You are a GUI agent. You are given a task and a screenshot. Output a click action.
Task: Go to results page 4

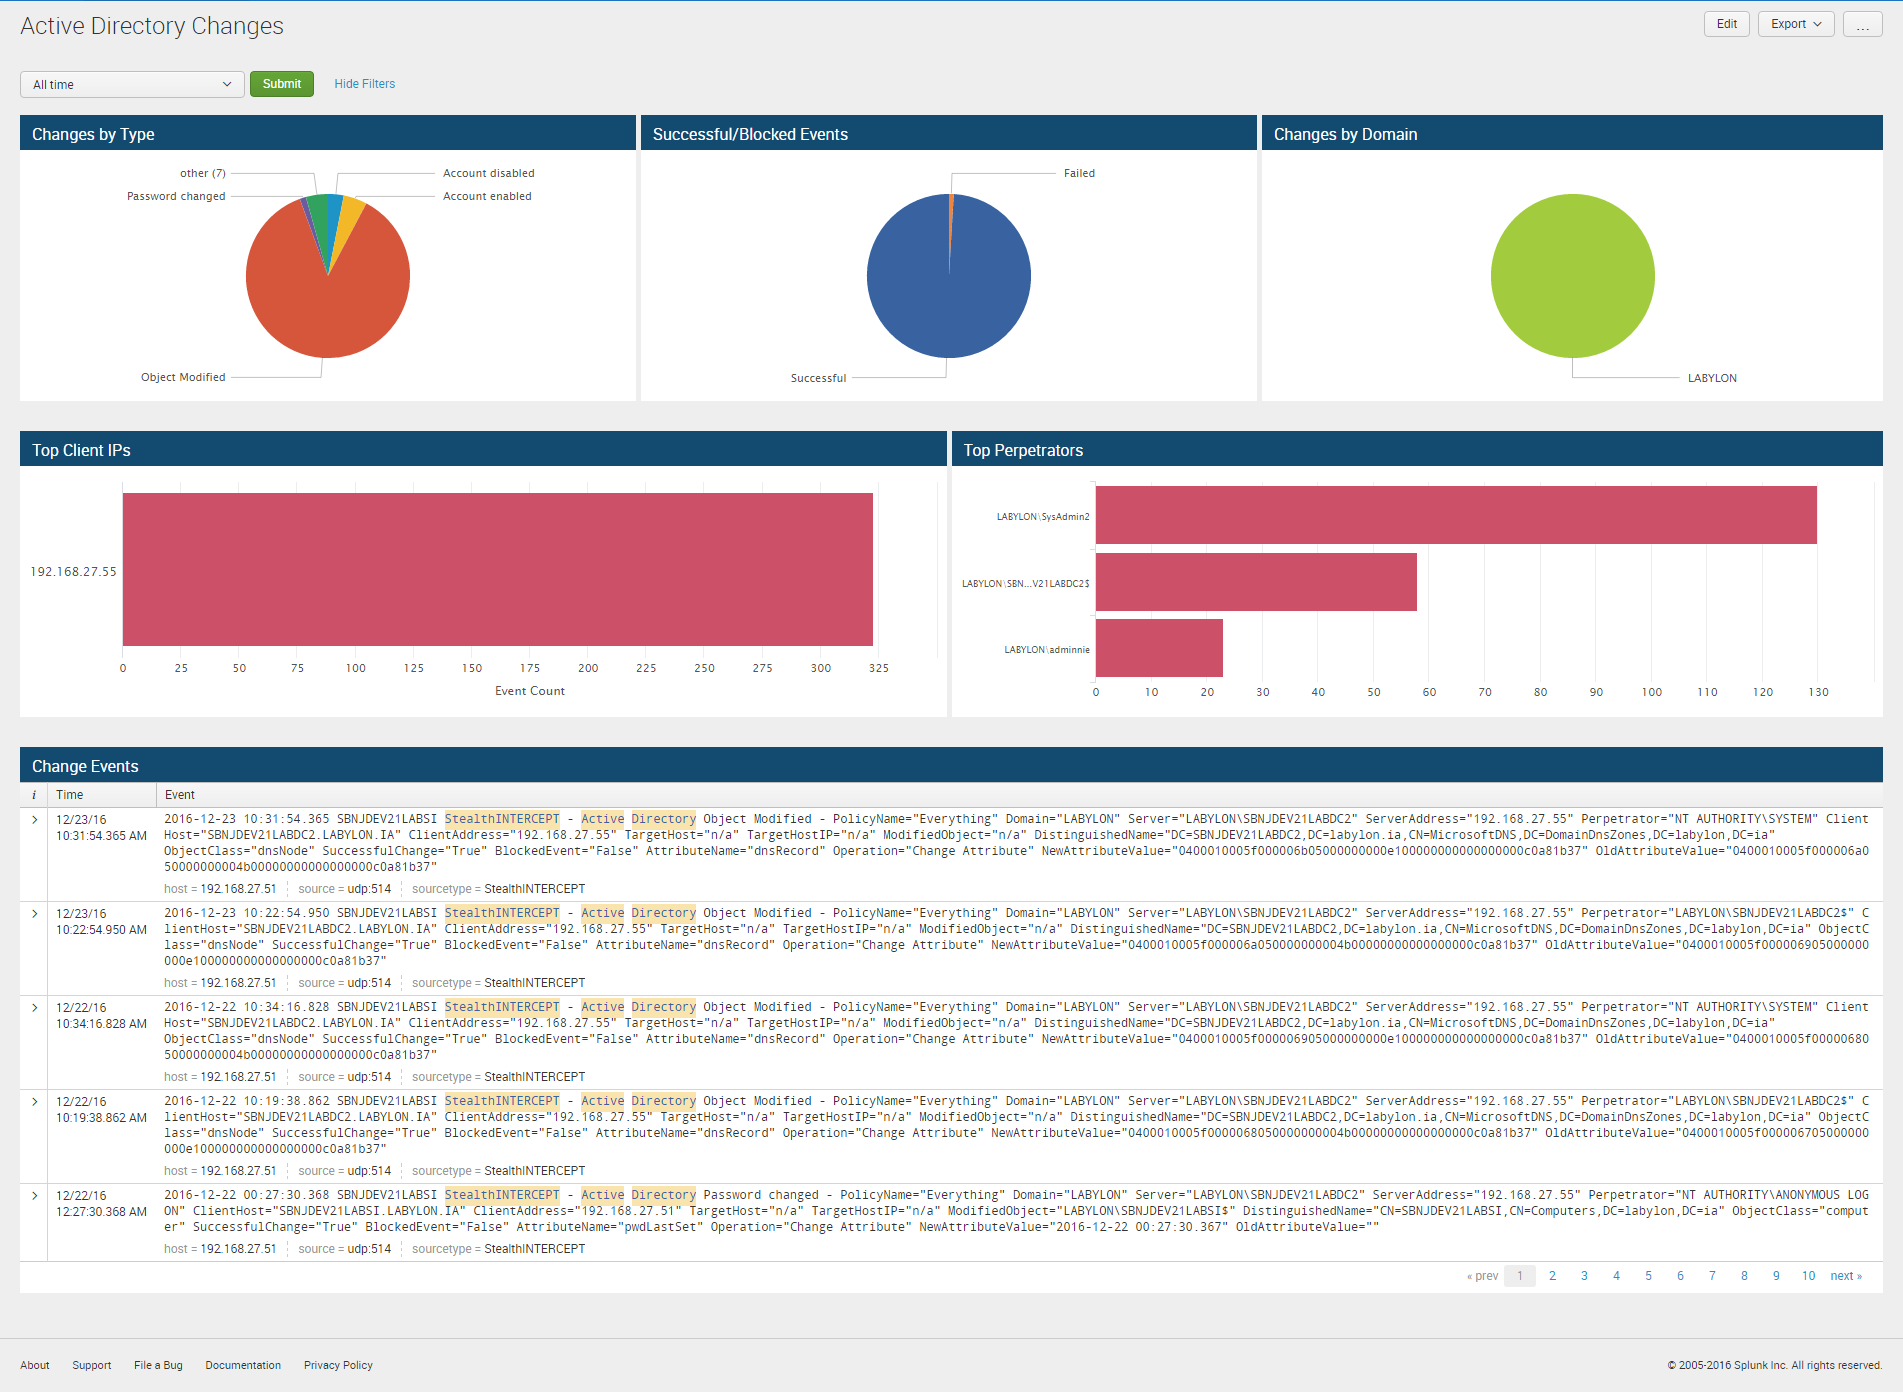click(x=1616, y=1276)
